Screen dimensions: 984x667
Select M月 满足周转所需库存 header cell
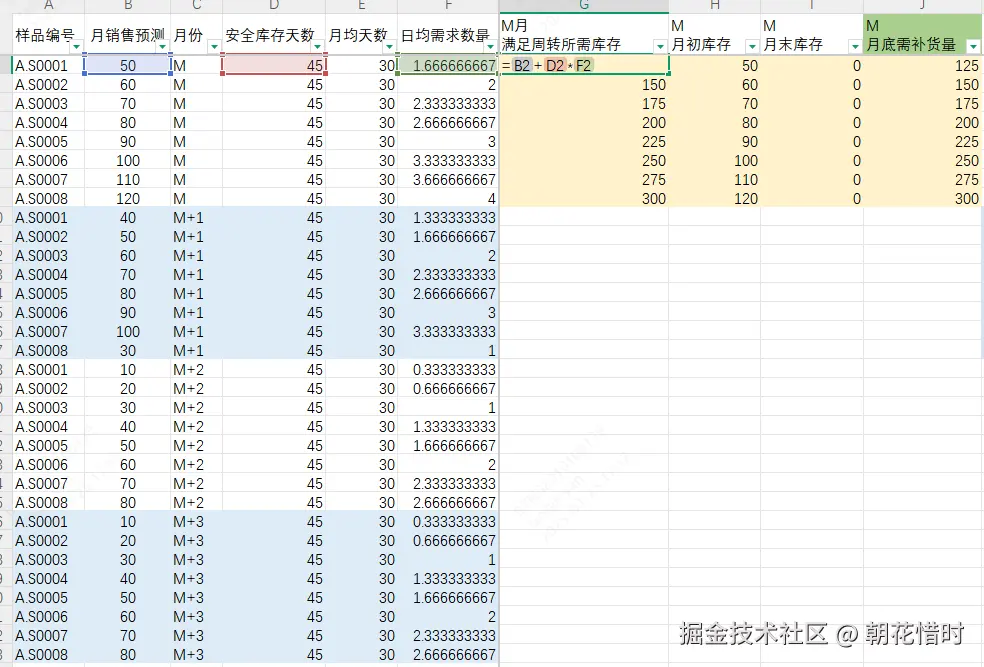click(584, 35)
